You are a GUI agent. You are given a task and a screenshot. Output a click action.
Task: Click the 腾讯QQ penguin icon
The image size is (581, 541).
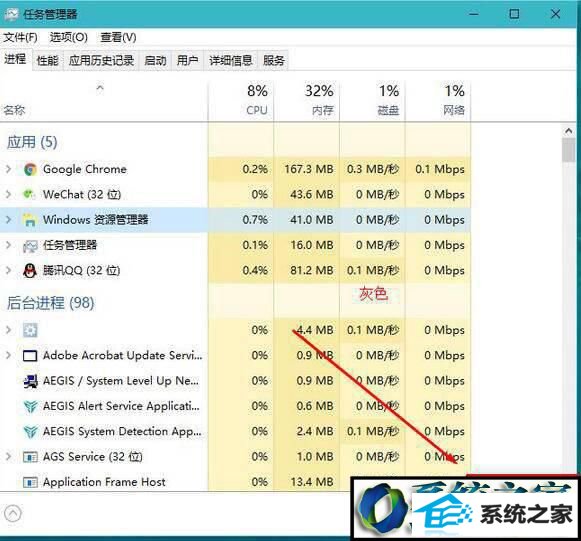(30, 270)
